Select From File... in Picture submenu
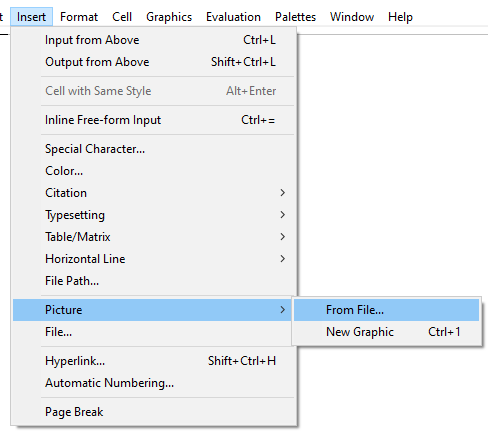The height and width of the screenshot is (431, 488). pyautogui.click(x=386, y=310)
